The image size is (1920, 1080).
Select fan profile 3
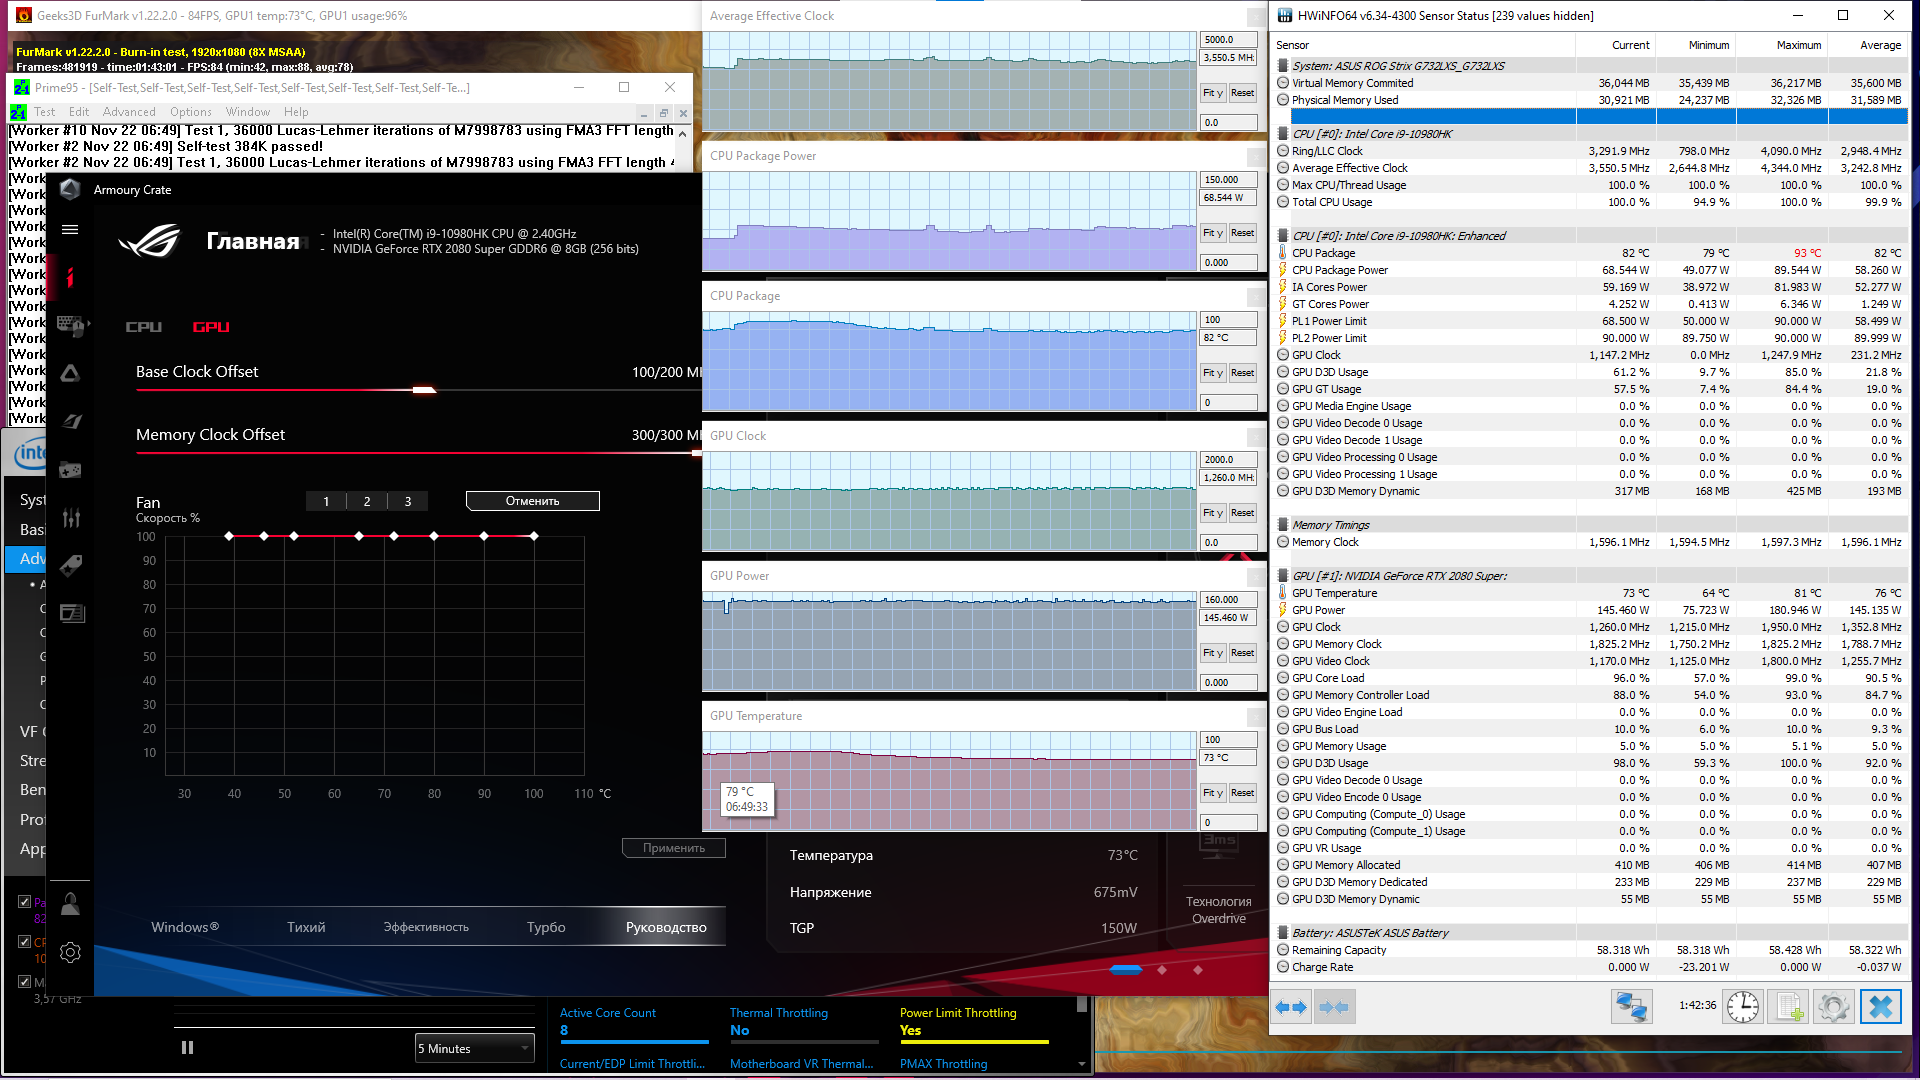click(x=408, y=501)
